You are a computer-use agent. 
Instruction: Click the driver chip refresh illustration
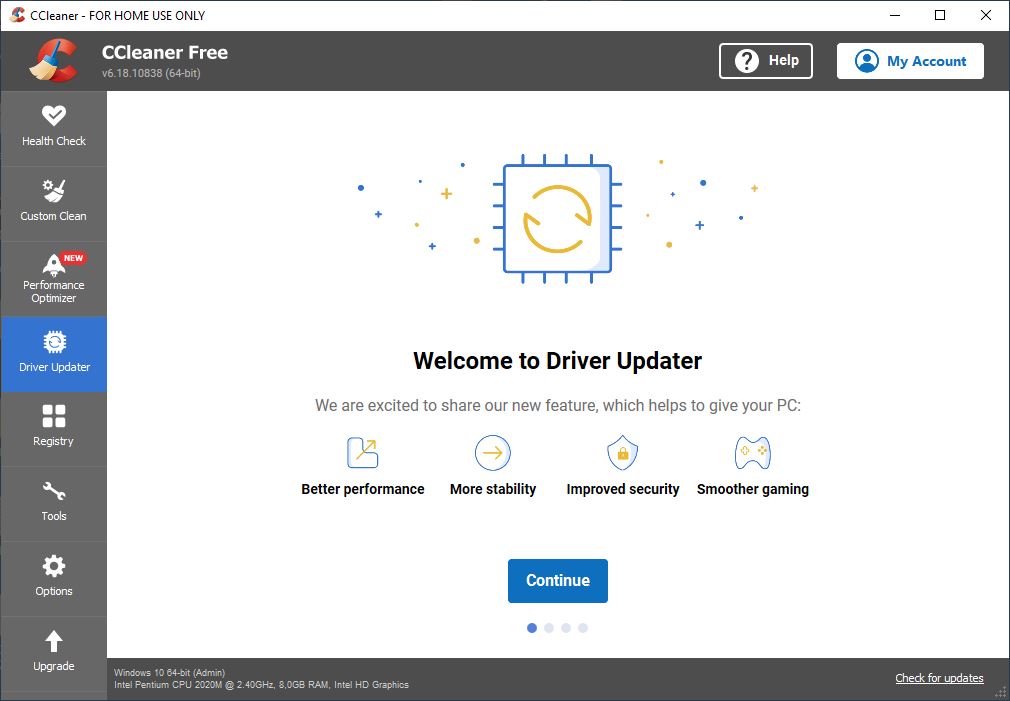557,219
